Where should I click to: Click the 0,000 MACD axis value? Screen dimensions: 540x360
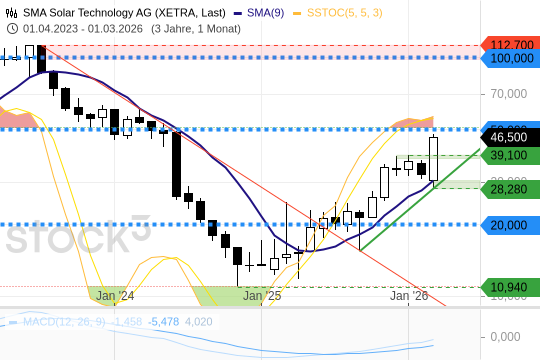coord(505,337)
